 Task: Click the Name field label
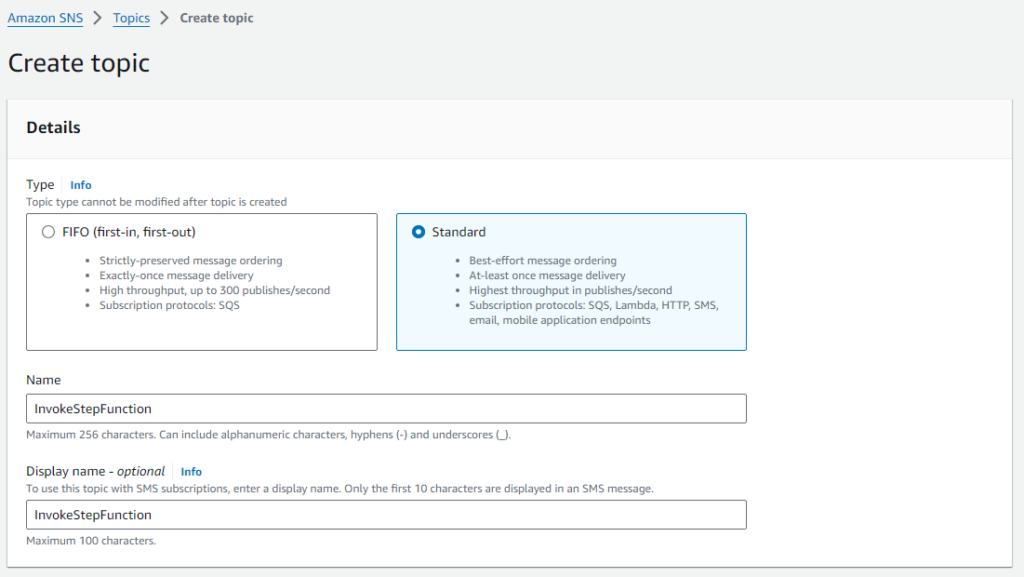click(43, 380)
